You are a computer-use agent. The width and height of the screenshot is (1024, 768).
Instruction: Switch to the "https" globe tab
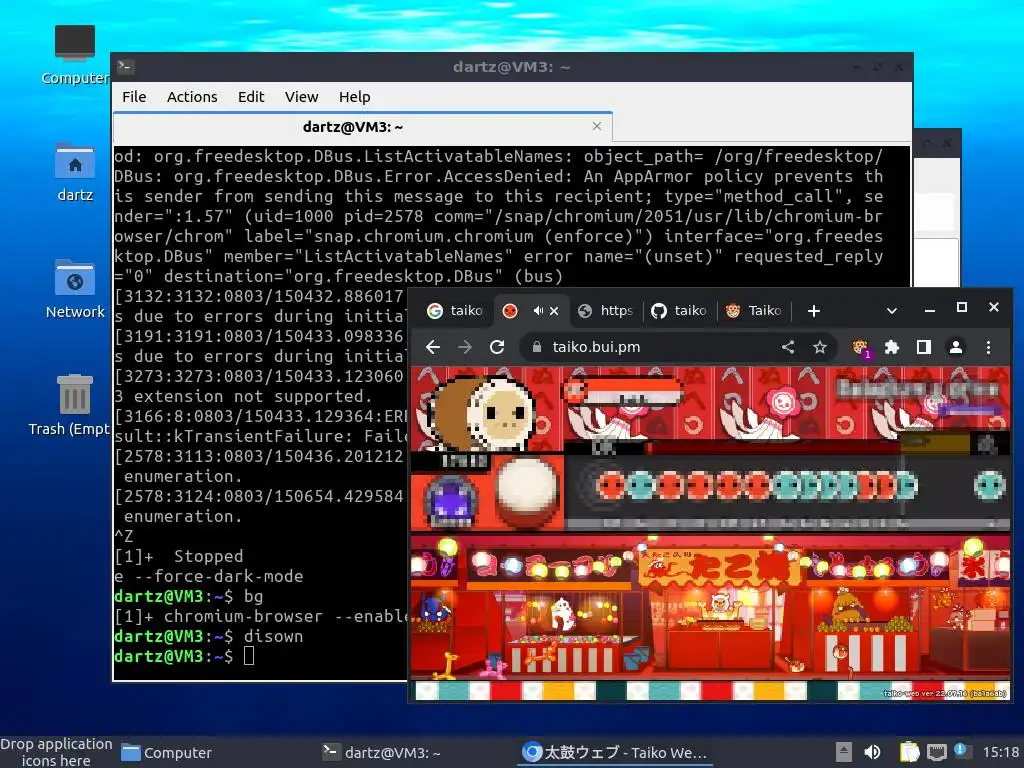(x=606, y=311)
